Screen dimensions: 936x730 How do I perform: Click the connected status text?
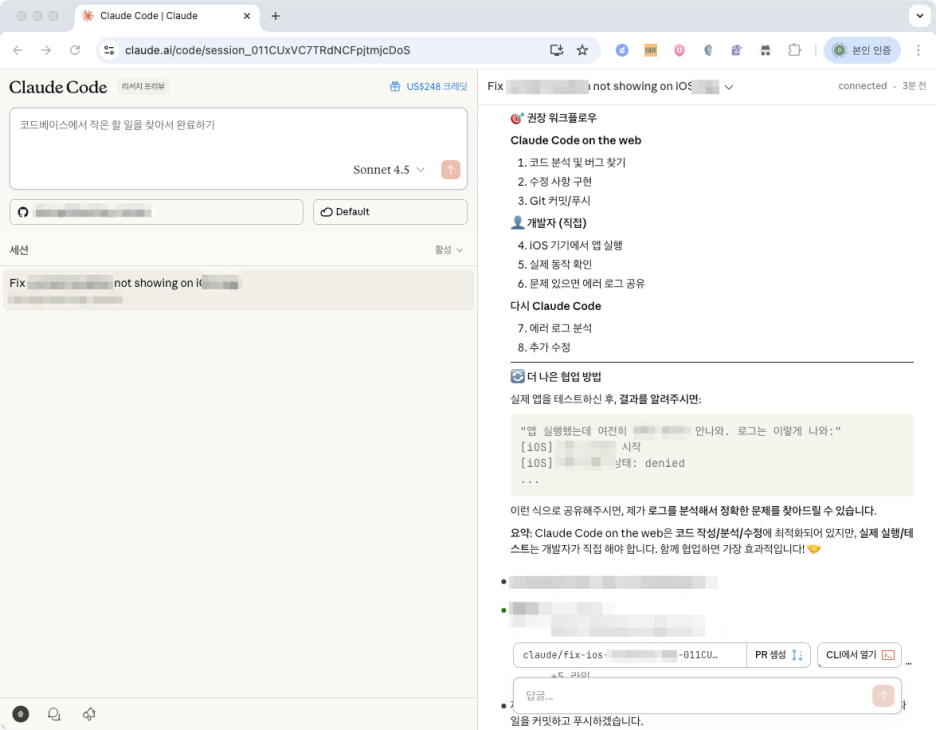click(x=862, y=86)
